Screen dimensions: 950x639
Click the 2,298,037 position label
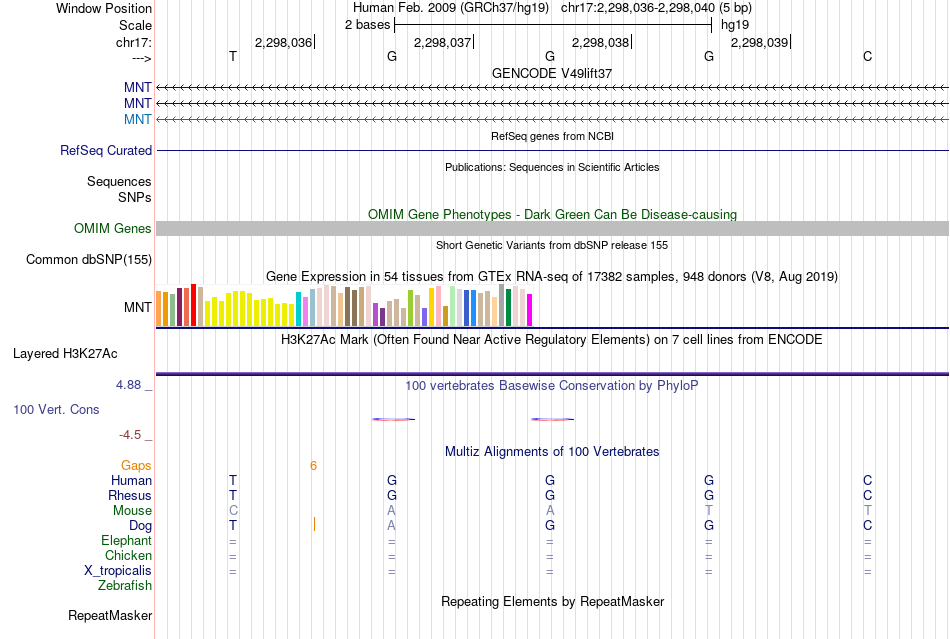[x=442, y=42]
